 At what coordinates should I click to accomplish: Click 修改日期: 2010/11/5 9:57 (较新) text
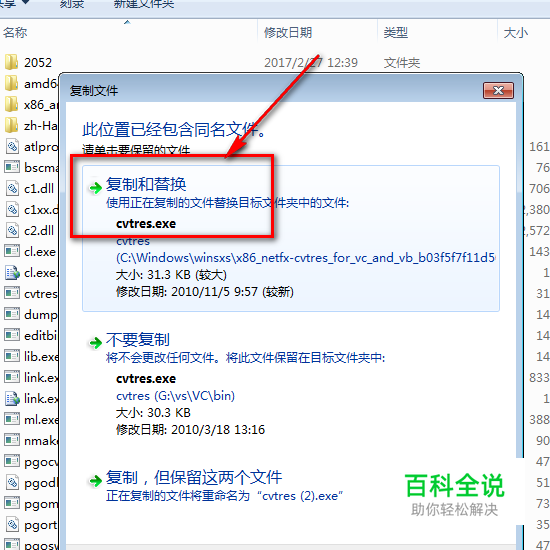205,291
